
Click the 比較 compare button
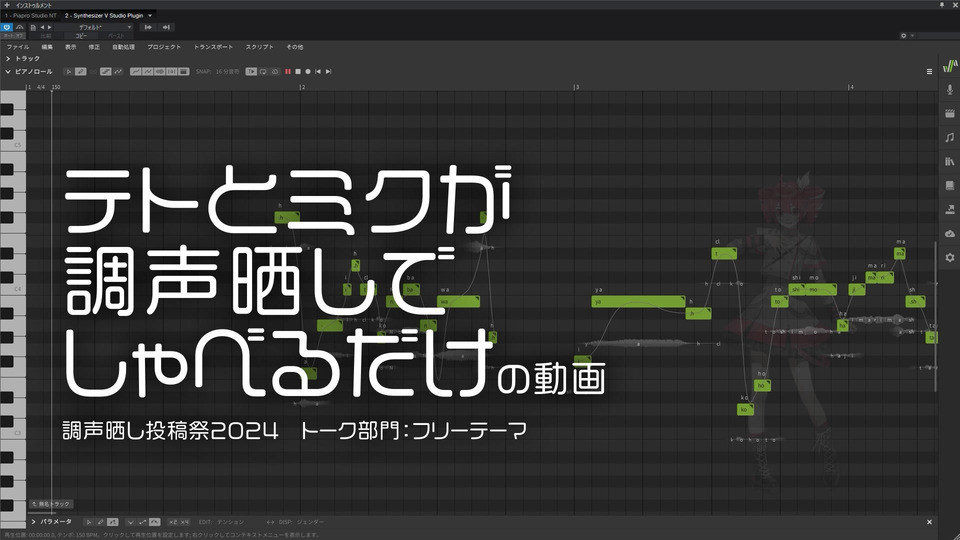coord(46,36)
